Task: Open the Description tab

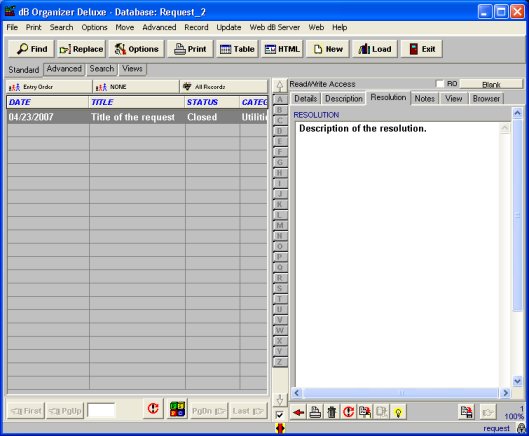Action: [x=344, y=99]
